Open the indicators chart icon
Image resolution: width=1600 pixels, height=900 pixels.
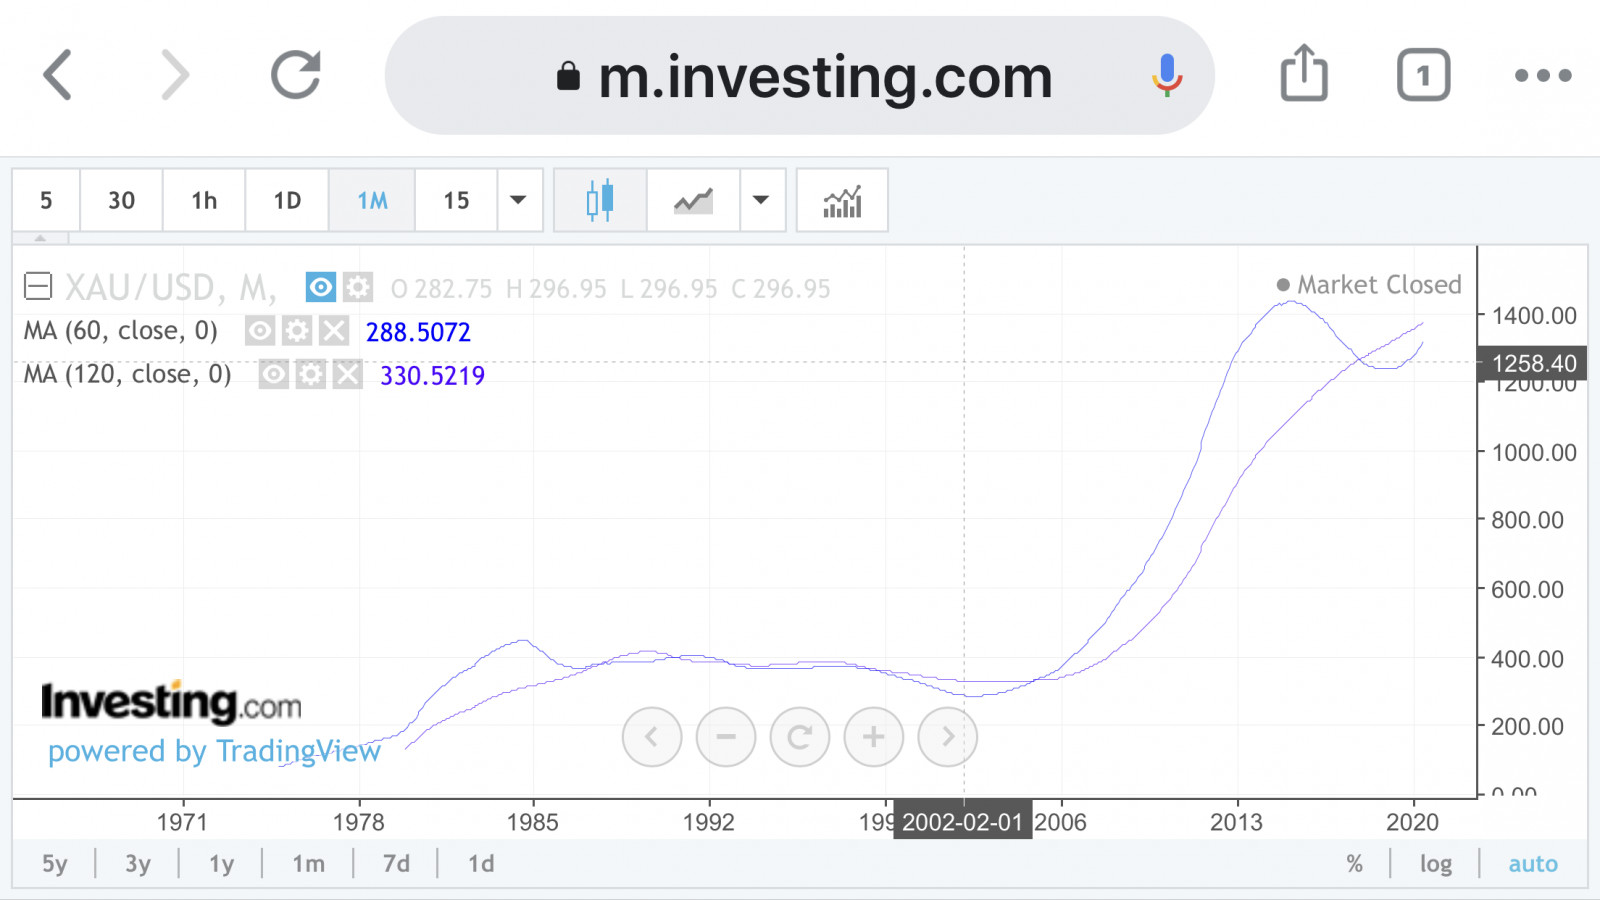(x=842, y=200)
